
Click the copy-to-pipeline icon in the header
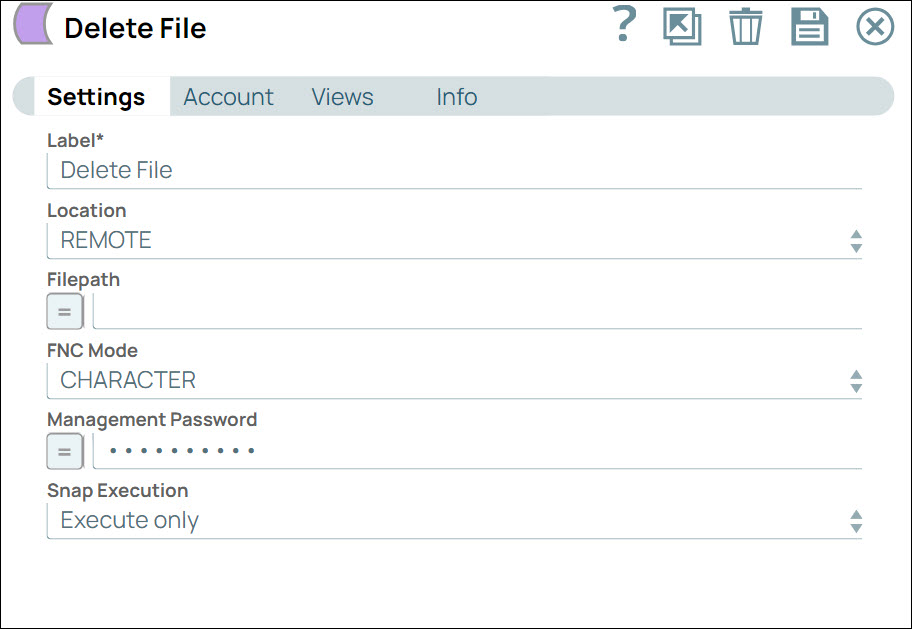pos(681,27)
